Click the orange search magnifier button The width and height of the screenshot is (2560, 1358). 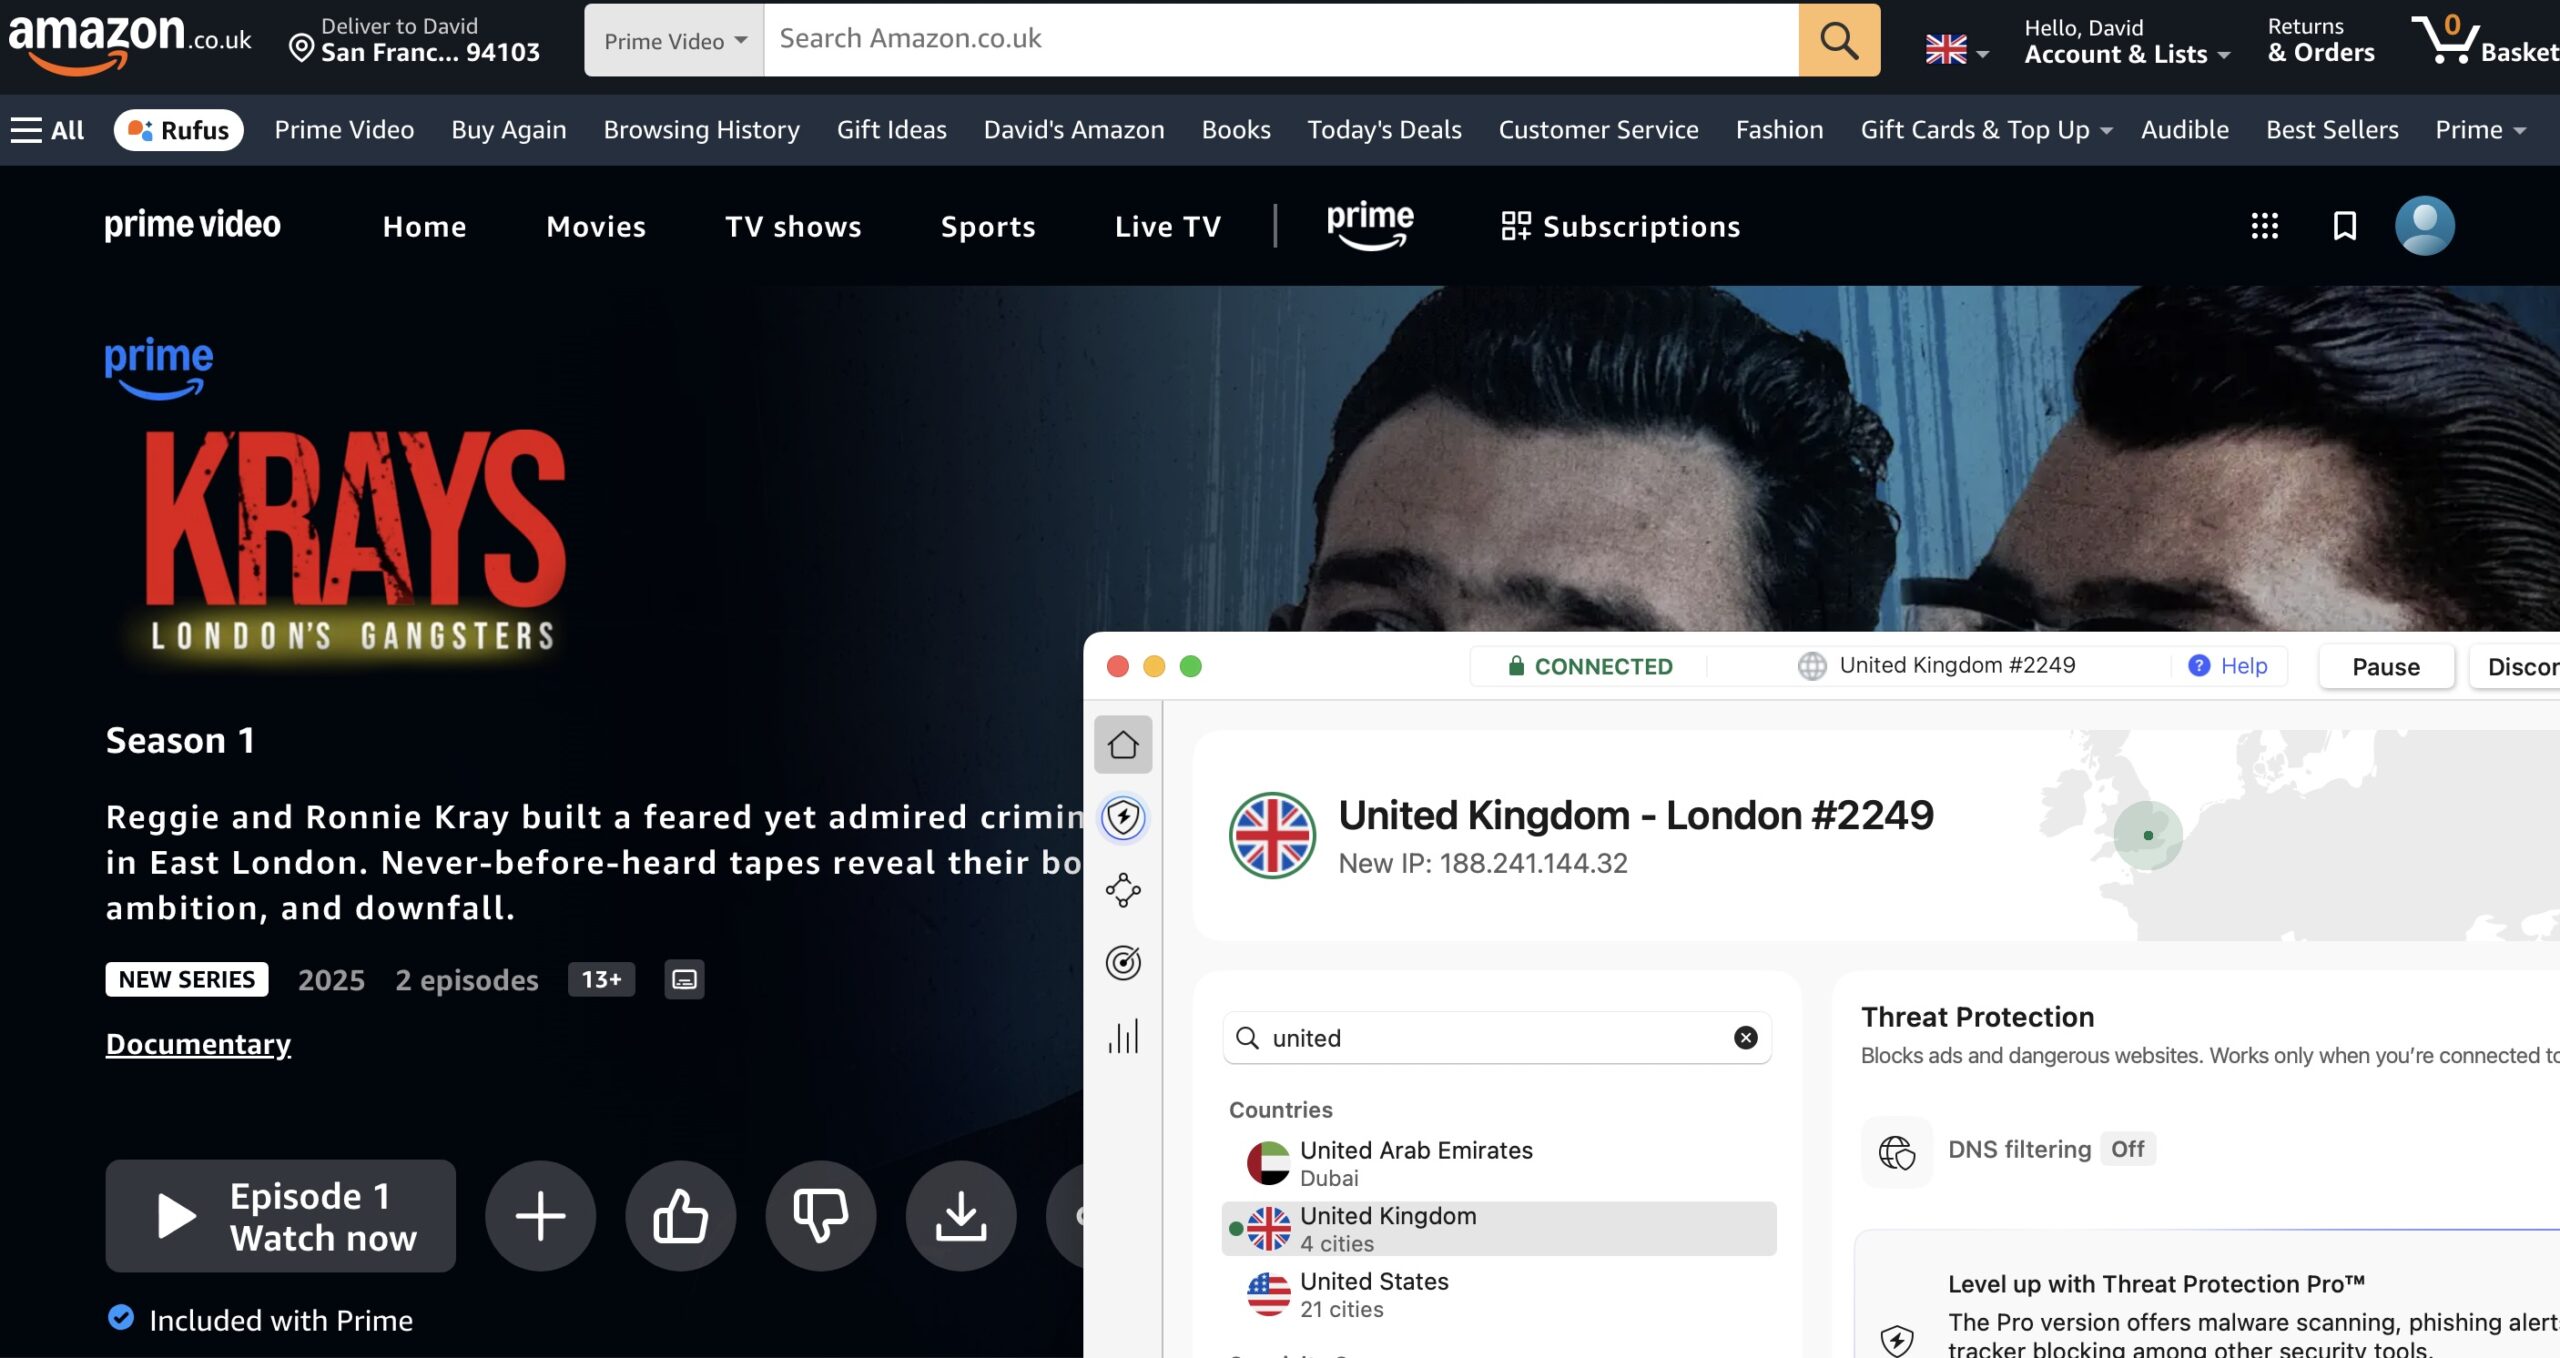coord(1839,40)
